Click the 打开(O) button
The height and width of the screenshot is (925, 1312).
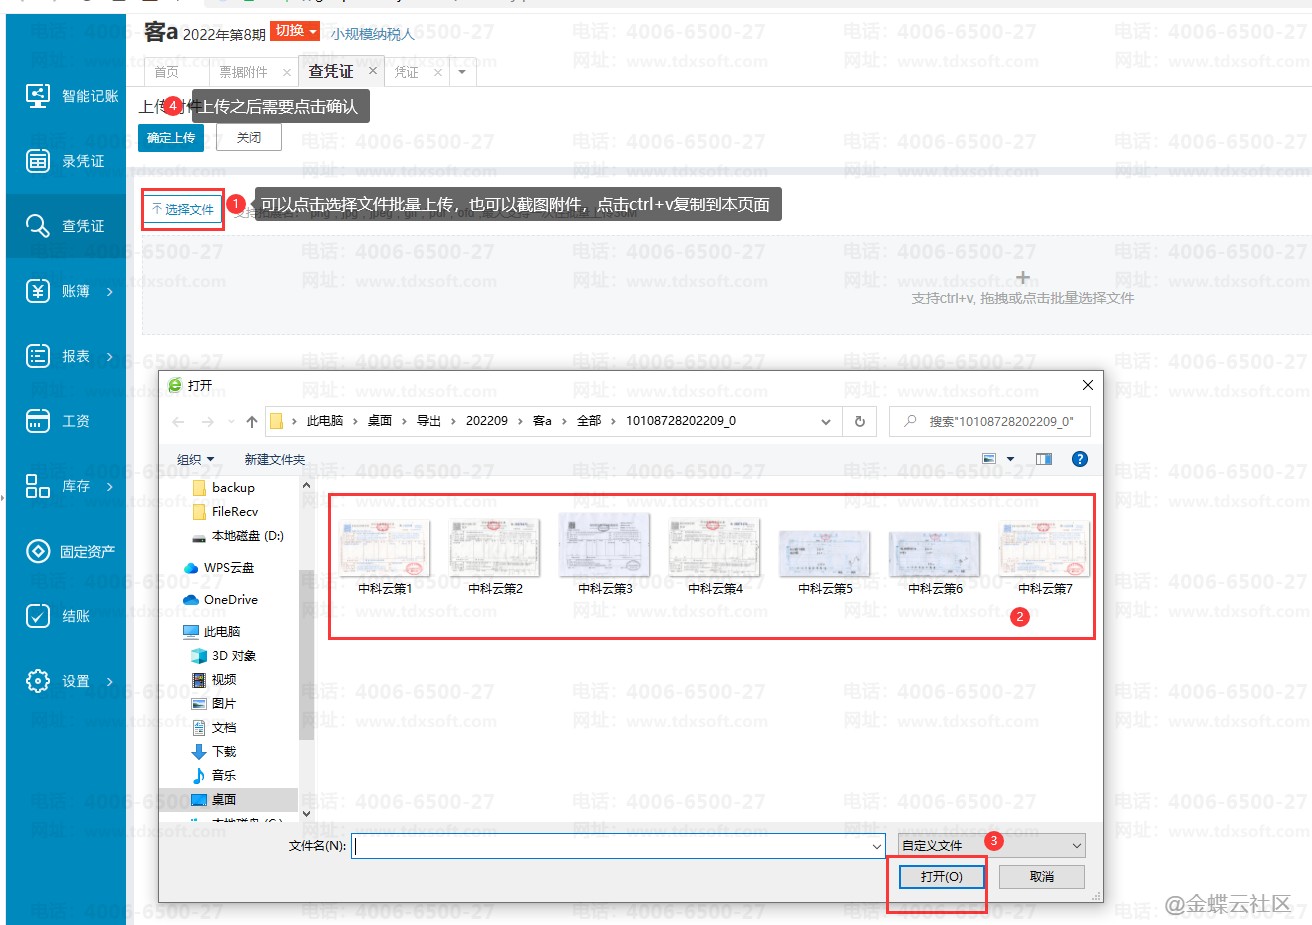coord(941,877)
